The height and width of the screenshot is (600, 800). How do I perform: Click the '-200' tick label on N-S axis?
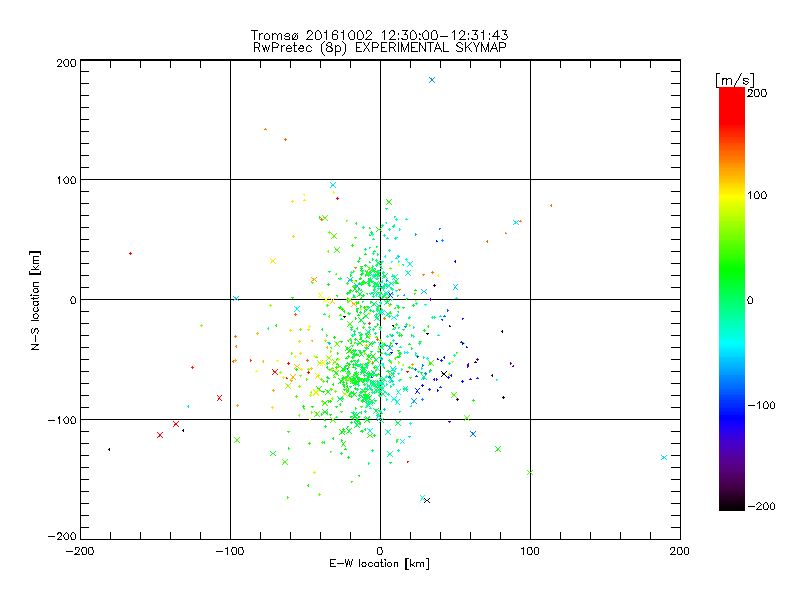click(x=62, y=536)
